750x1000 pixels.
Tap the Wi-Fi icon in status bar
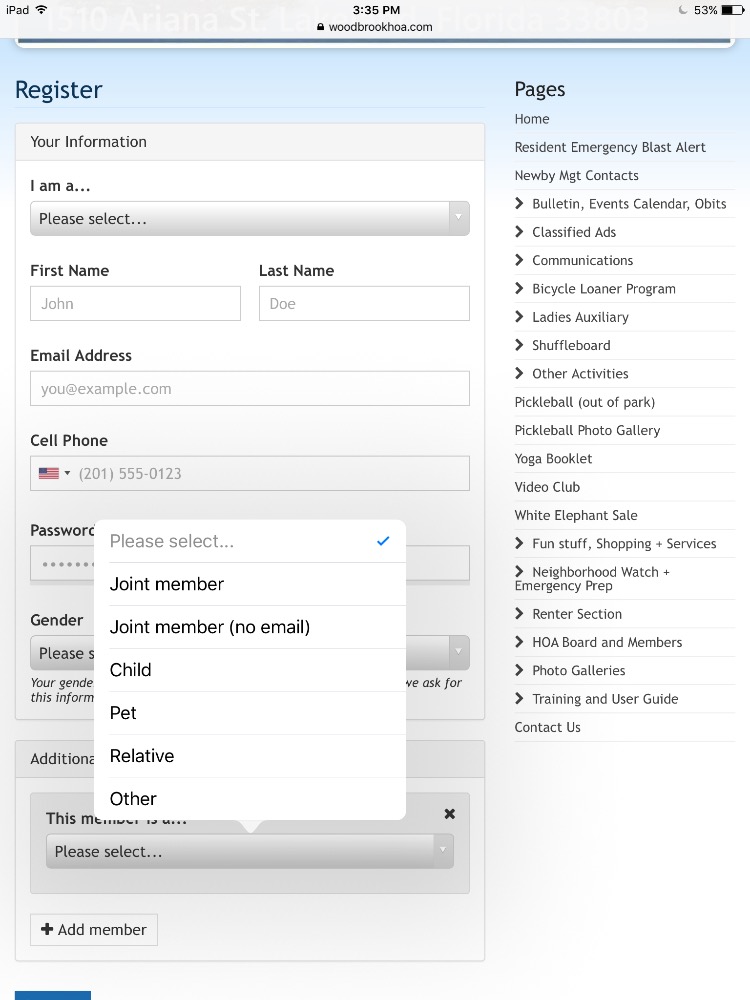pos(41,10)
